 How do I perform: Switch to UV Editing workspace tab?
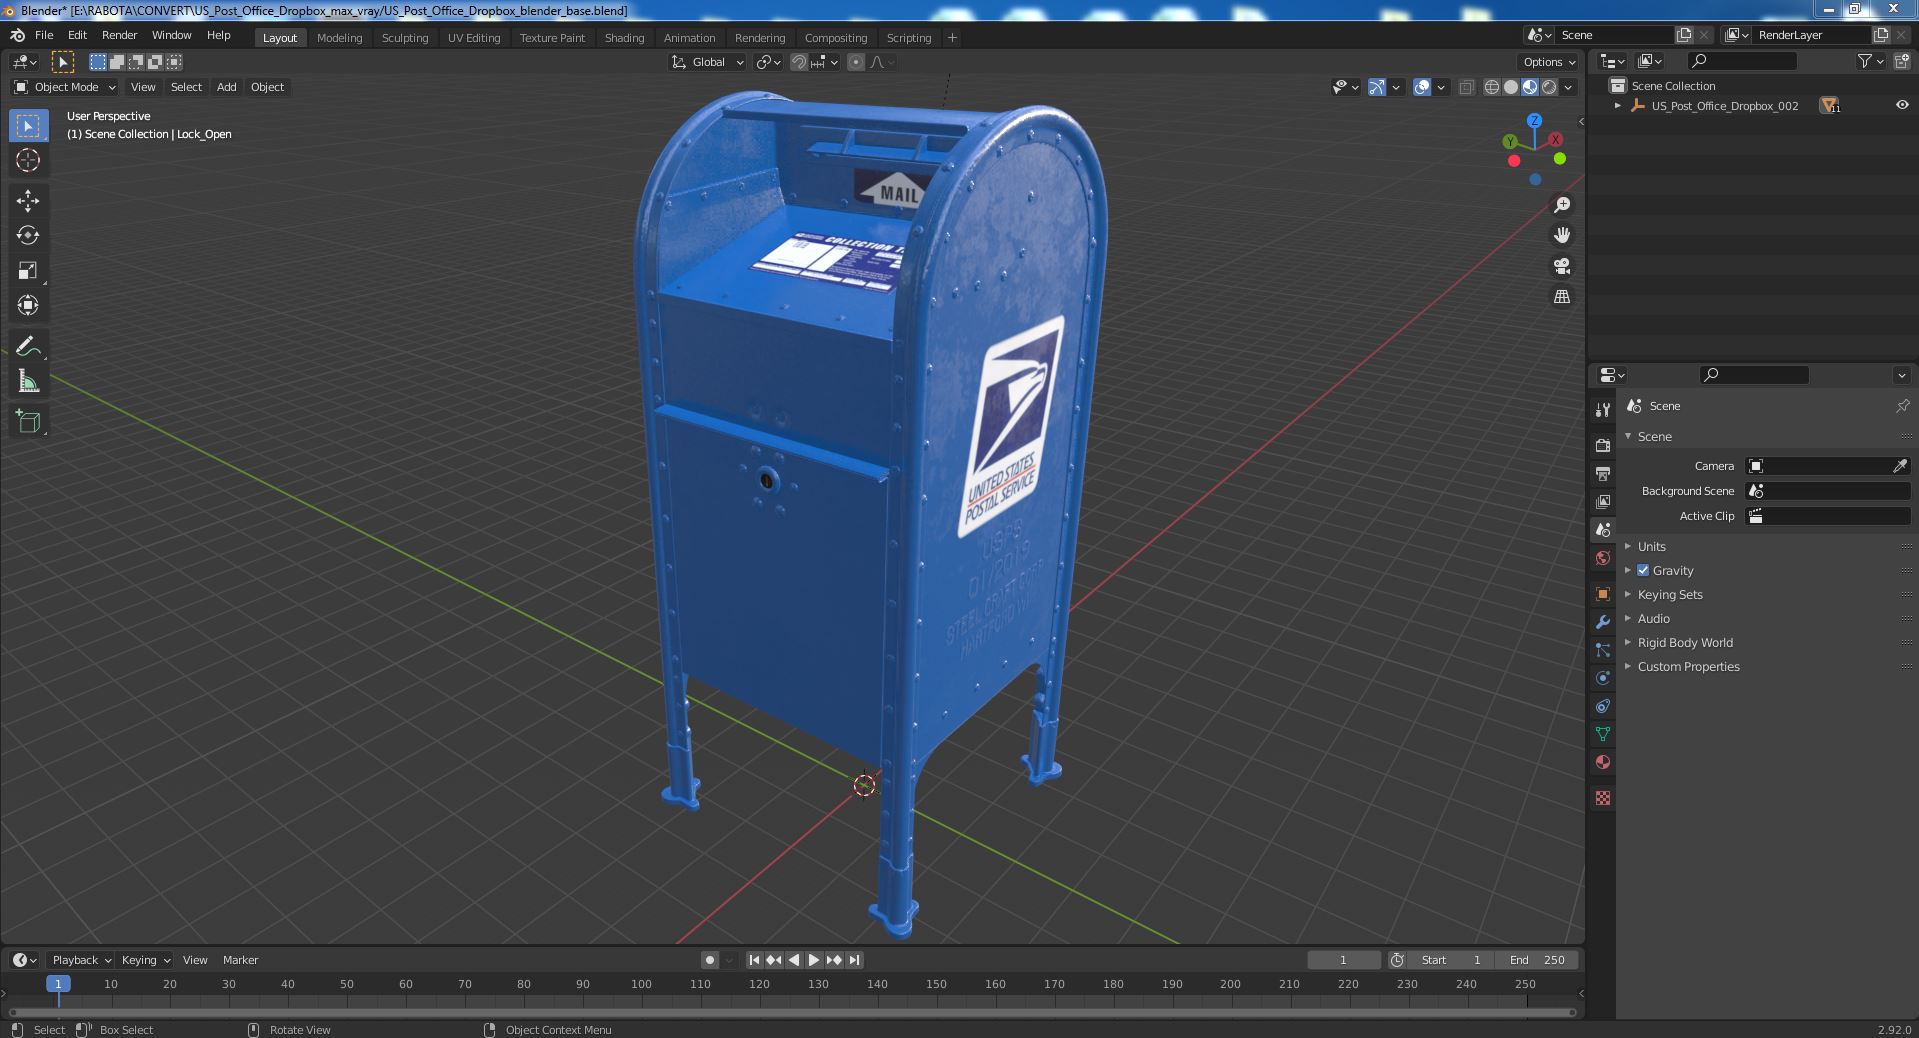(474, 38)
